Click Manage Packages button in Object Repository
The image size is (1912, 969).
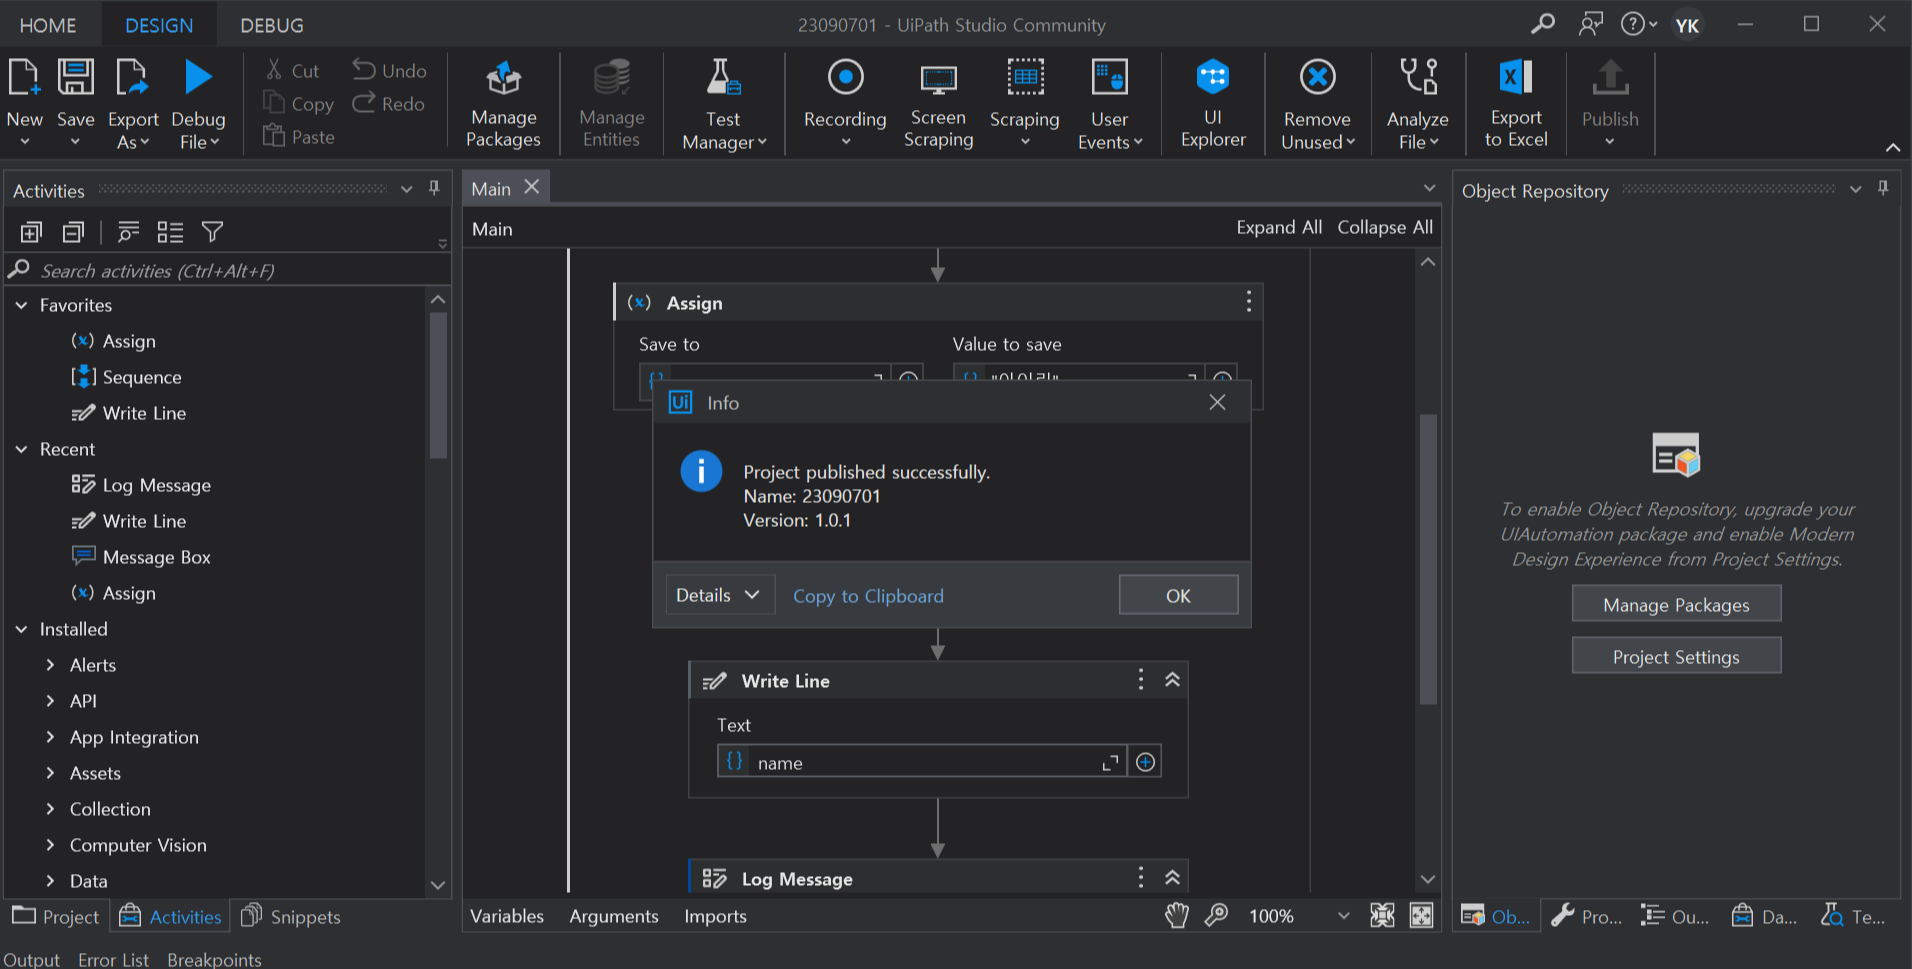[x=1676, y=604]
